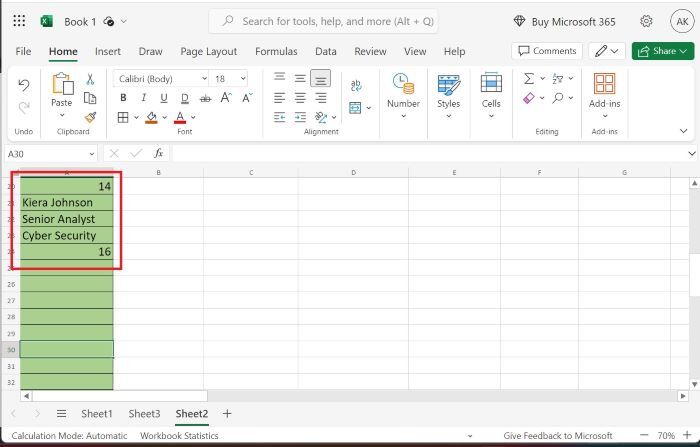This screenshot has height=447, width=700.
Task: Open the File menu
Action: click(x=23, y=51)
